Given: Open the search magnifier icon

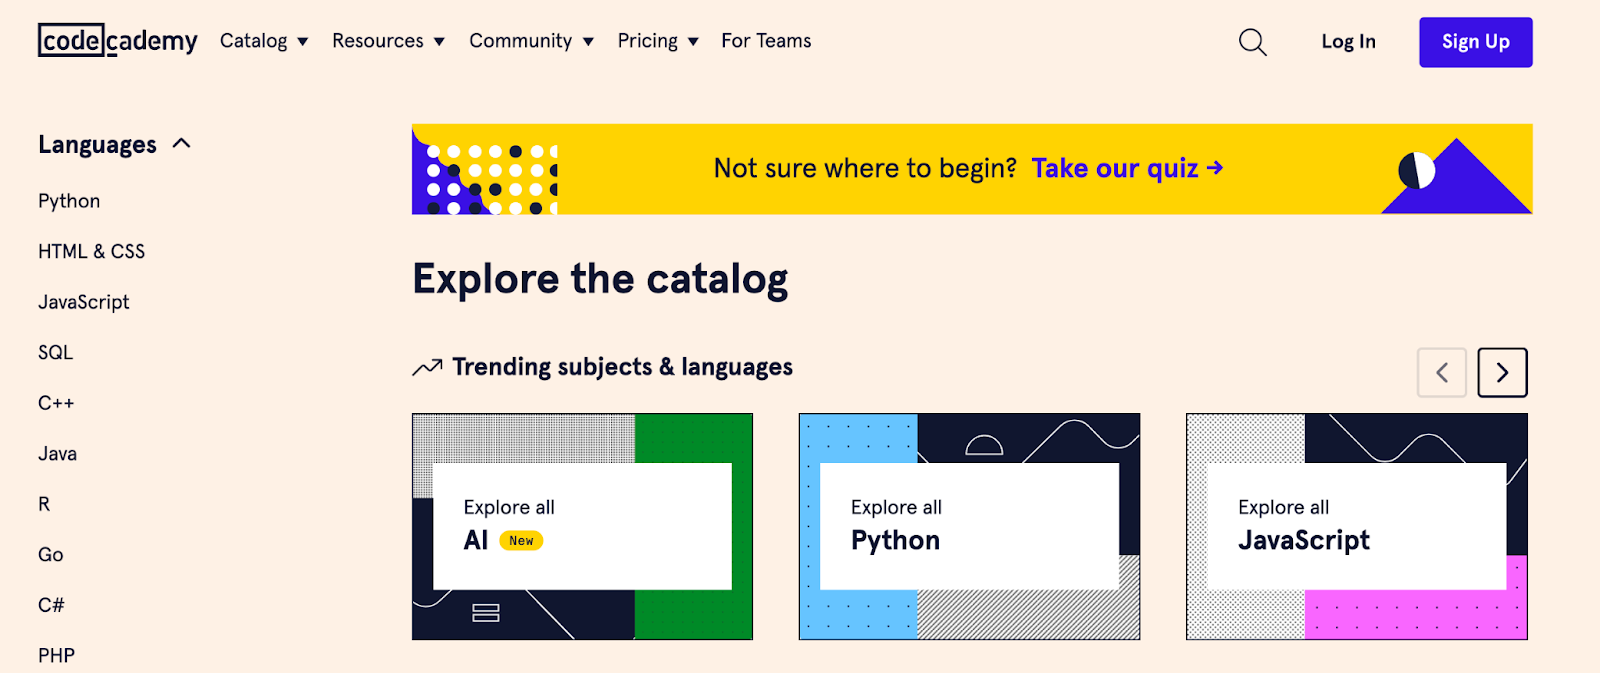Looking at the screenshot, I should coord(1252,42).
